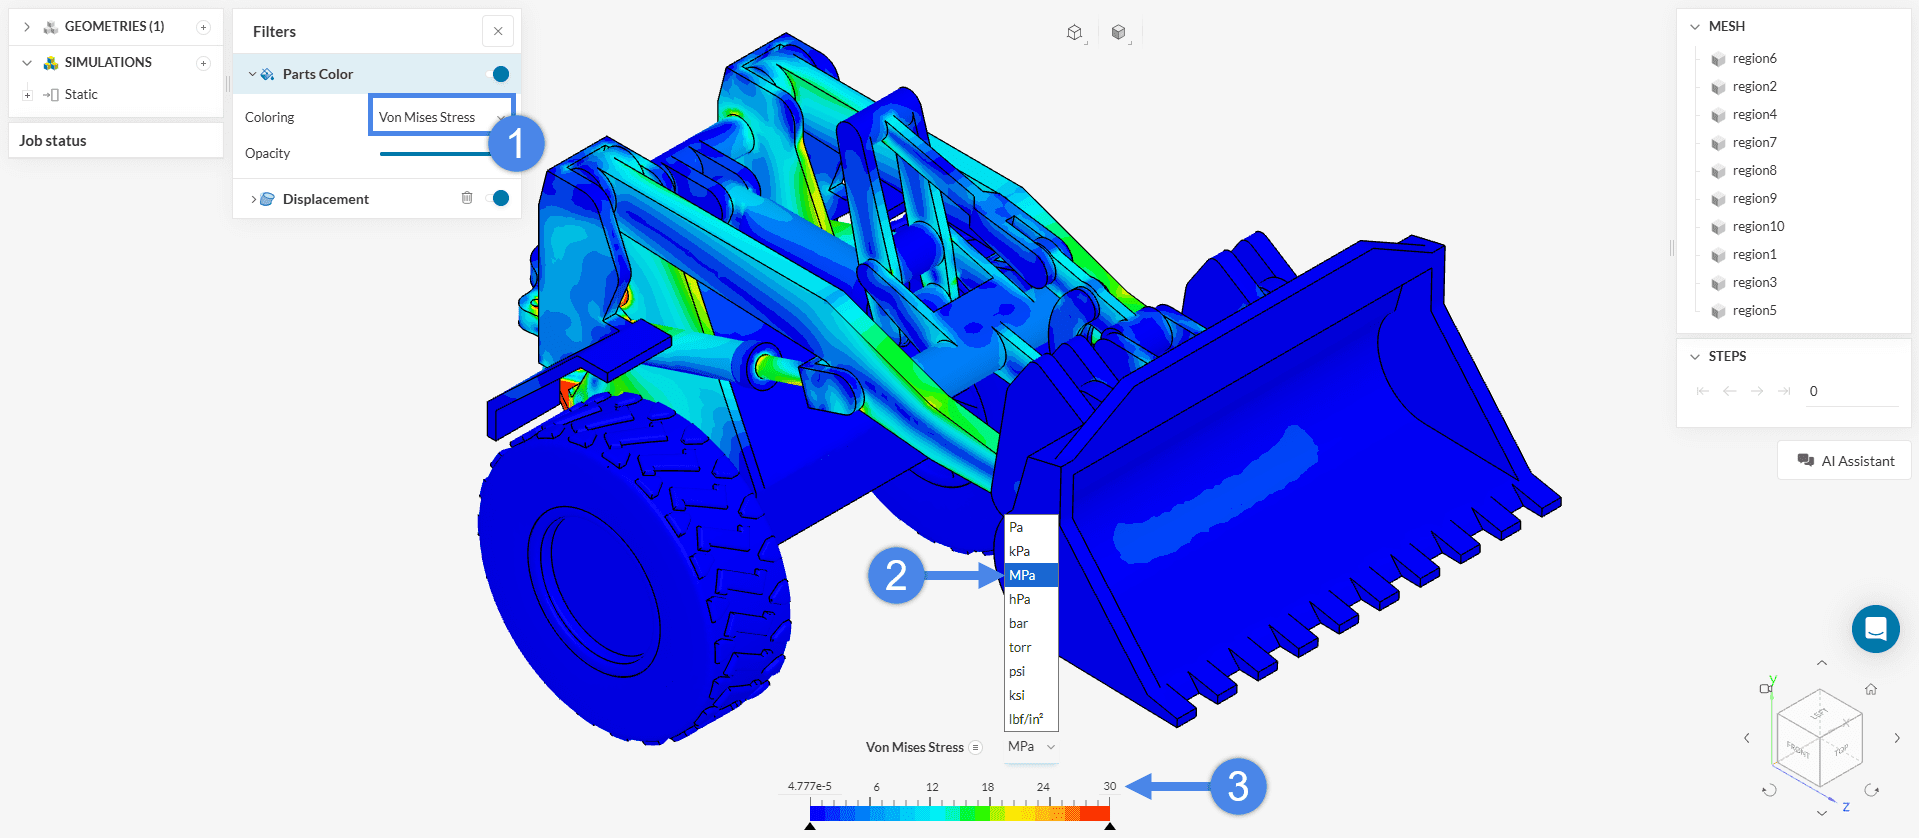Click the step number input field

coord(1850,391)
